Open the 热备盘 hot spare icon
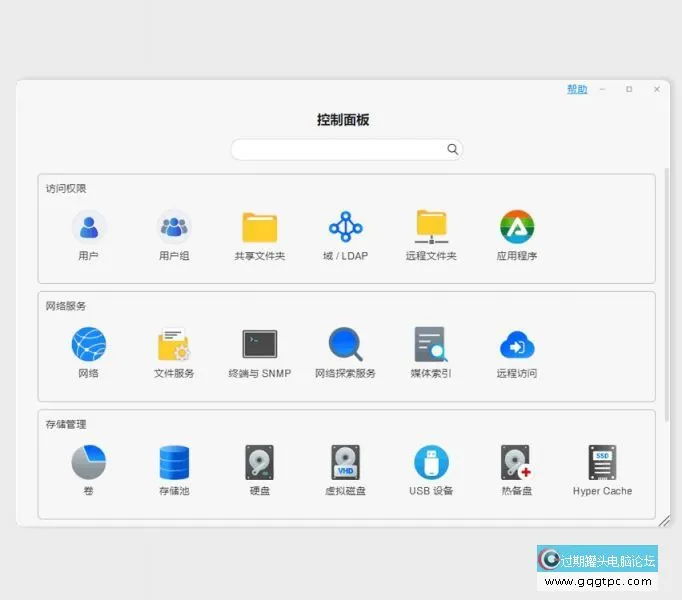Viewport: 682px width, 600px height. (x=517, y=462)
